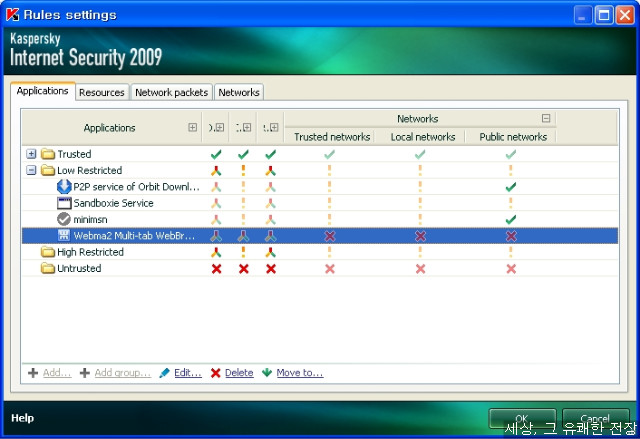Viewport: 640px width, 439px height.
Task: Expand the second narrow rights column header
Action: pos(247,127)
